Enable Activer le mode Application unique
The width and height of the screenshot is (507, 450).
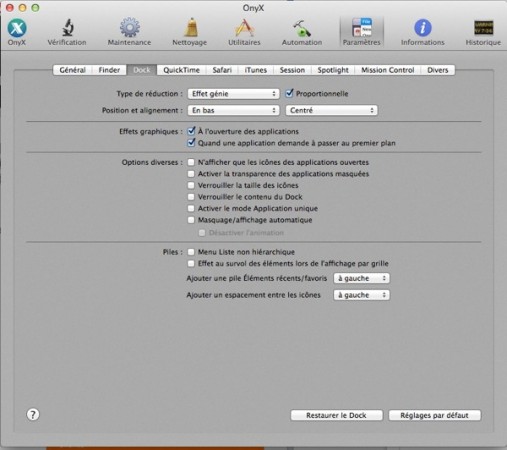pyautogui.click(x=191, y=208)
